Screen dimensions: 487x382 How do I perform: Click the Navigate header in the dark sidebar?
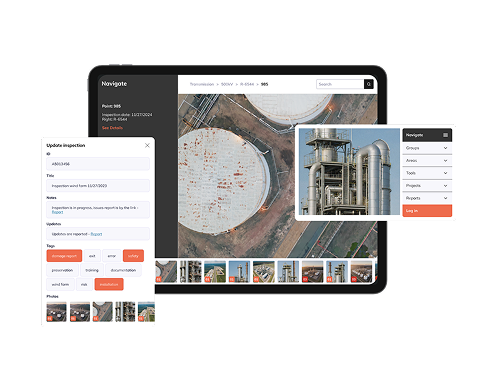point(114,84)
